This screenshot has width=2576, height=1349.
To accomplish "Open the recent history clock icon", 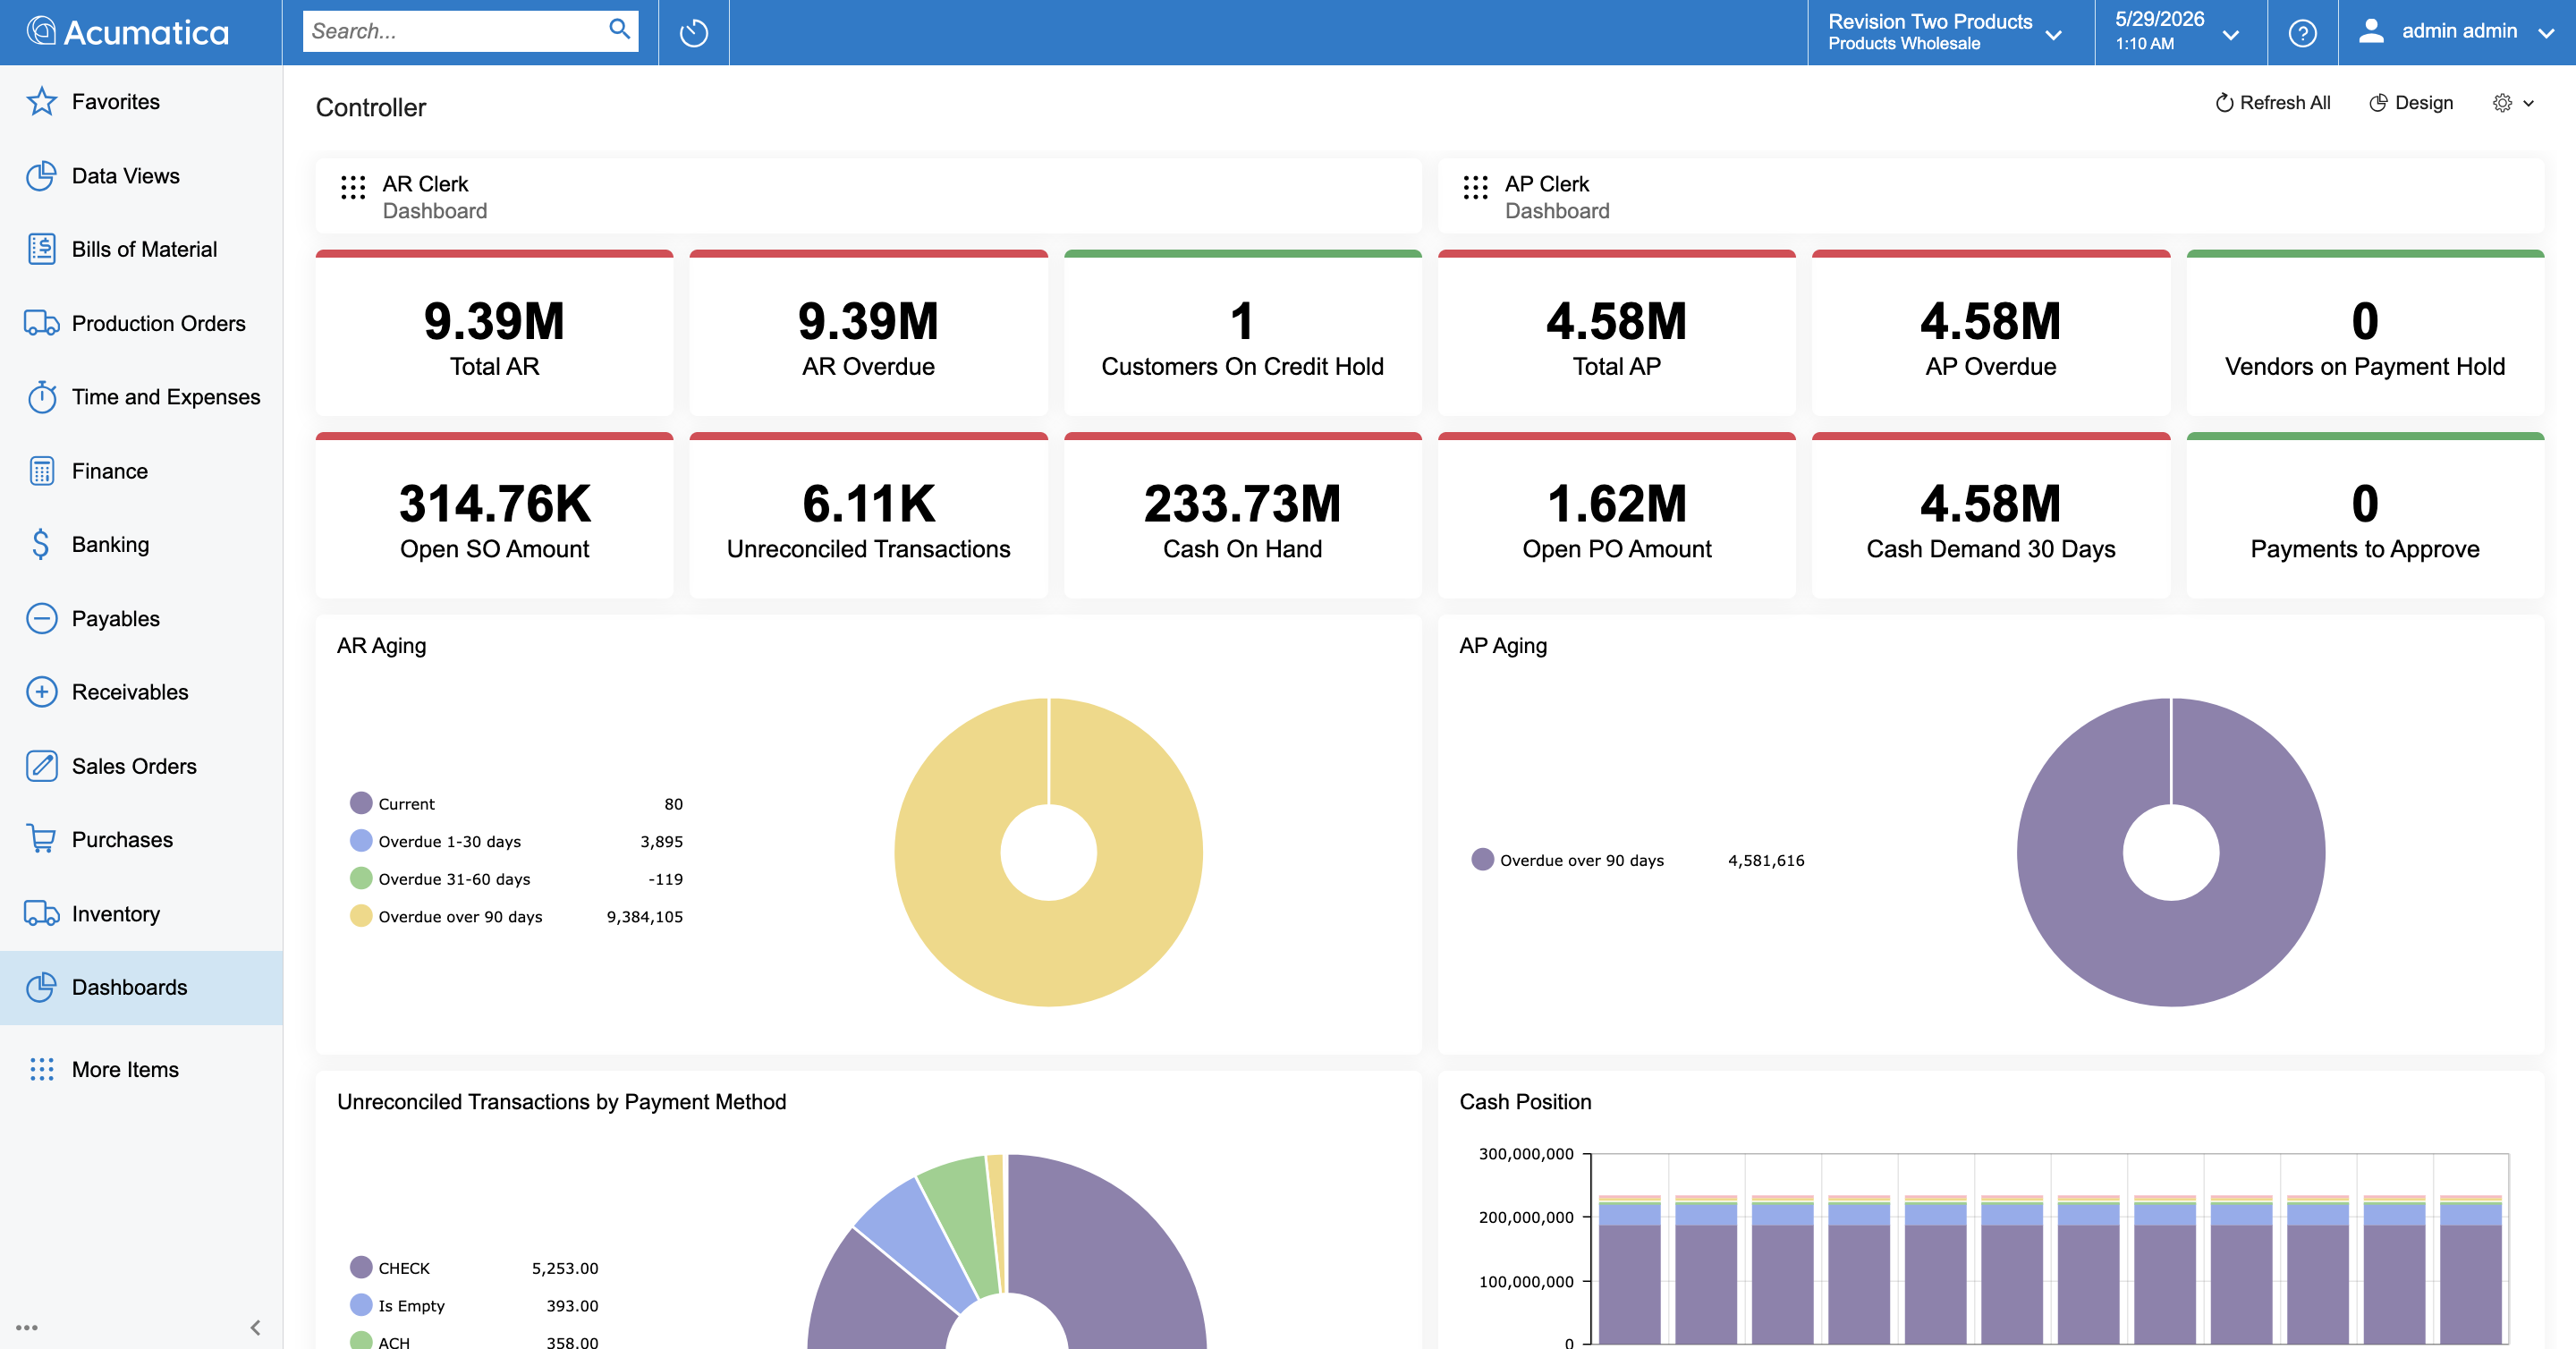I will 694,33.
